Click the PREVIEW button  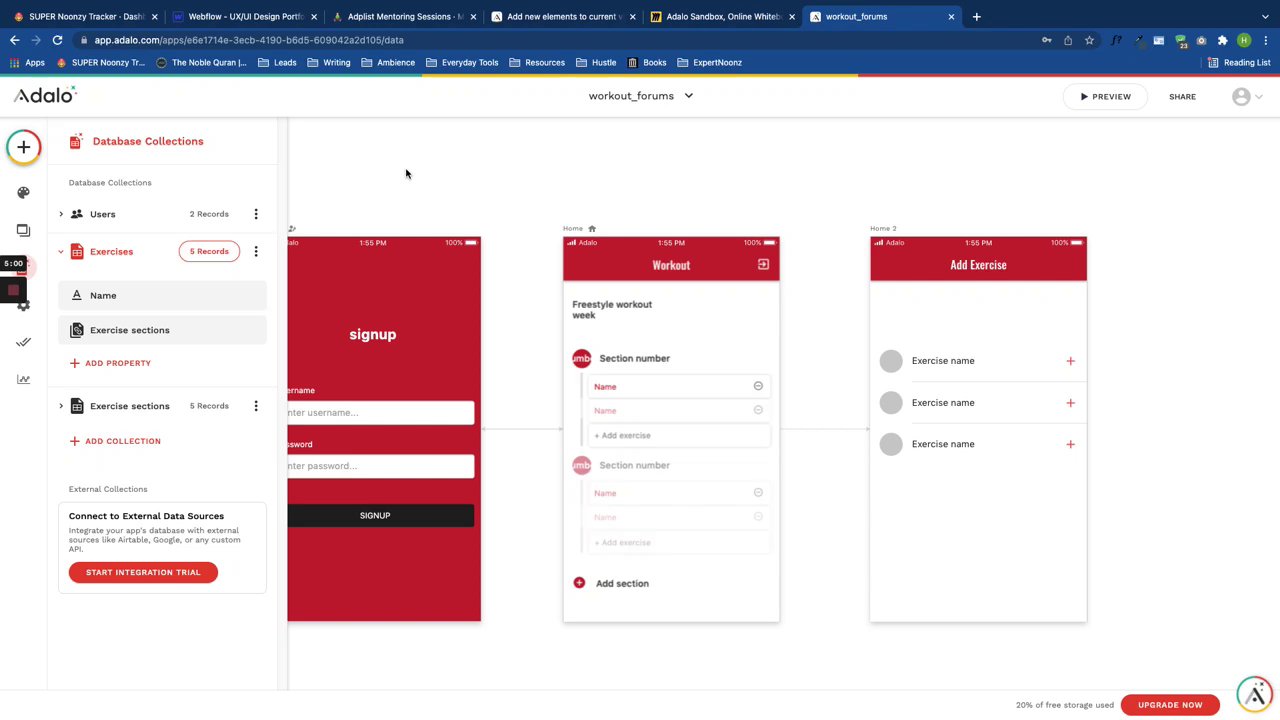(1105, 97)
